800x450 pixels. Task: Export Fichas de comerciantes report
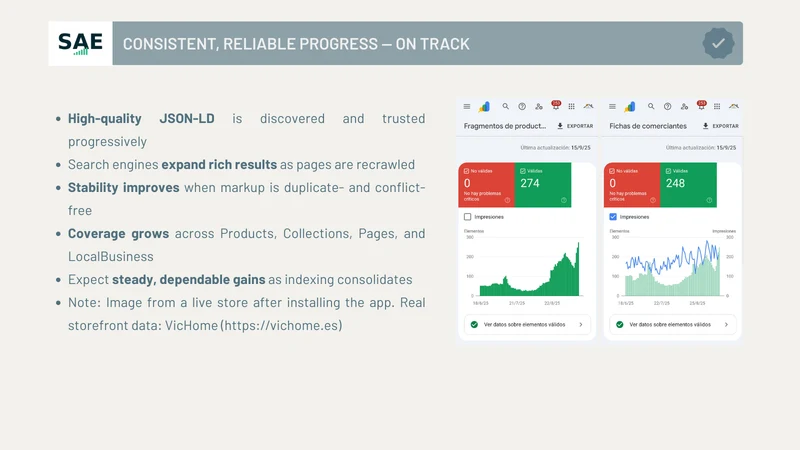pos(720,126)
